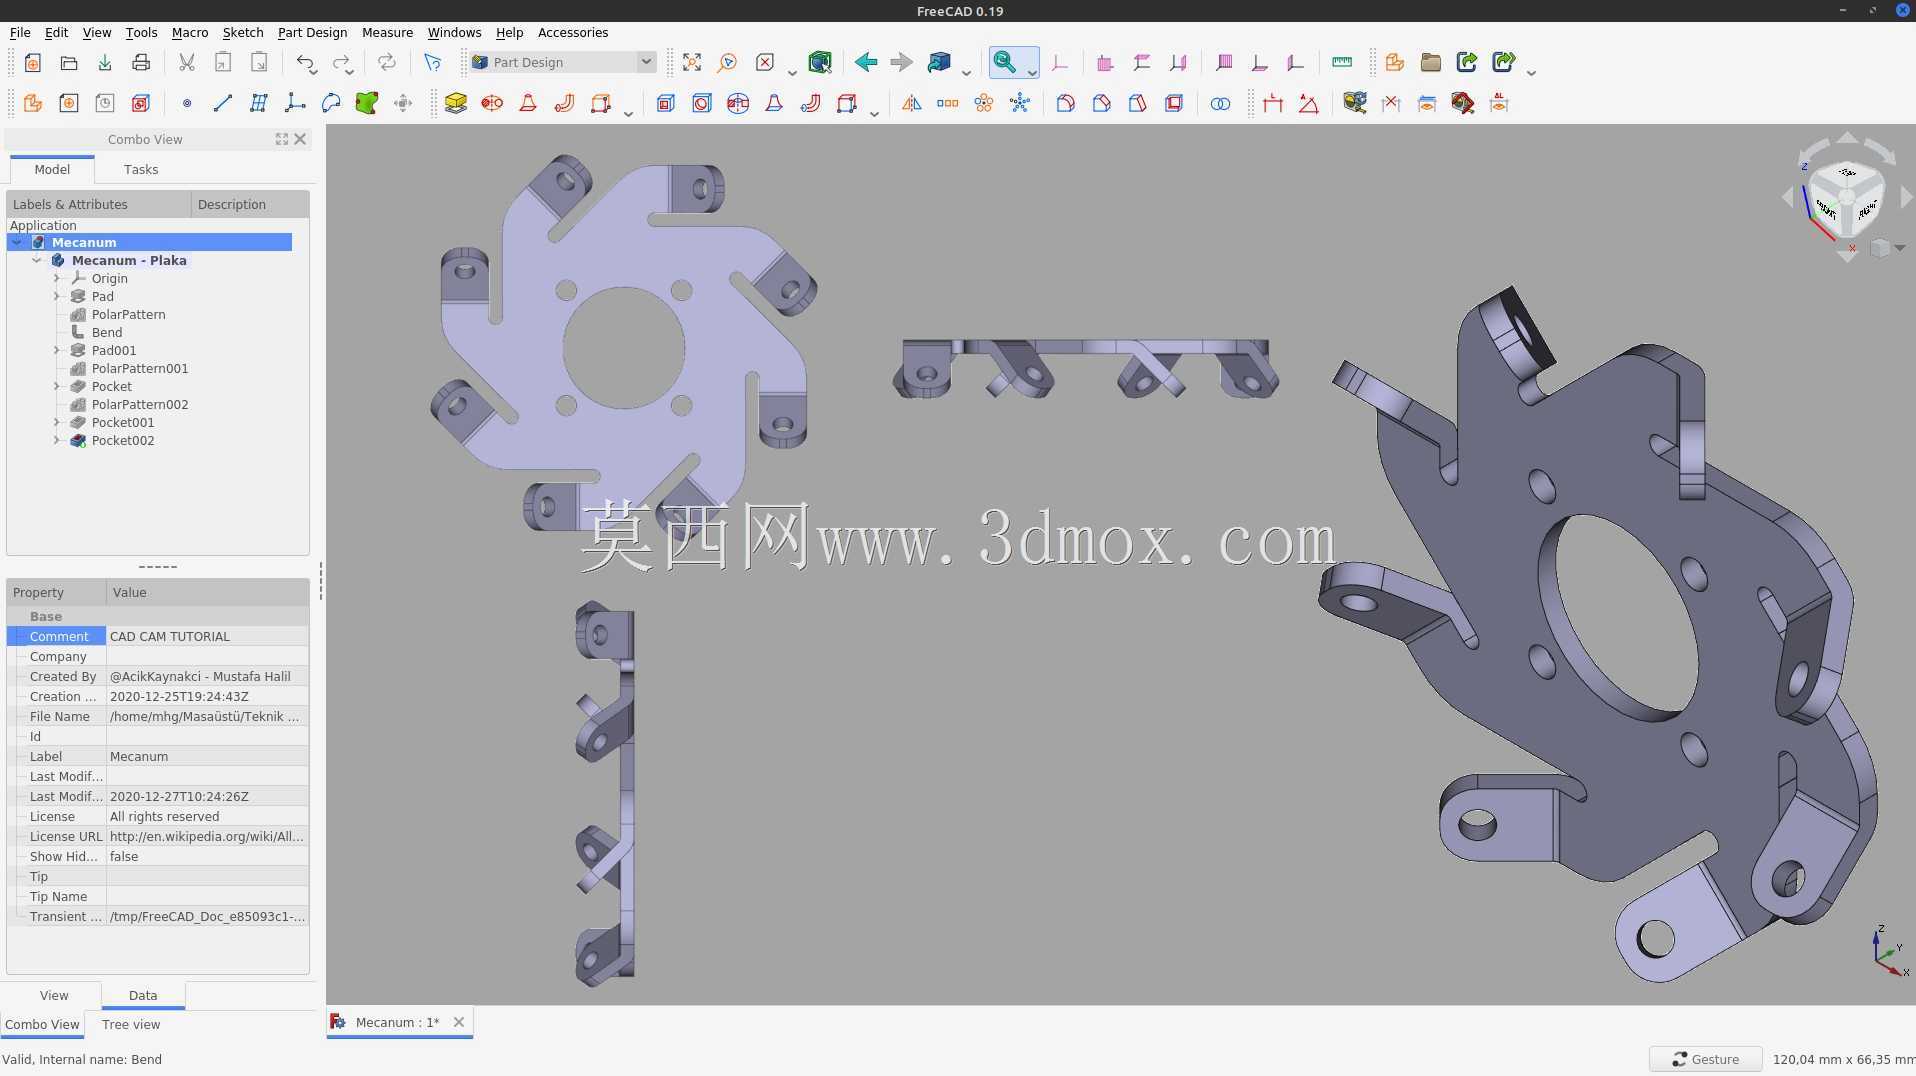The image size is (1916, 1076).
Task: Click the License URL value
Action: 207,836
